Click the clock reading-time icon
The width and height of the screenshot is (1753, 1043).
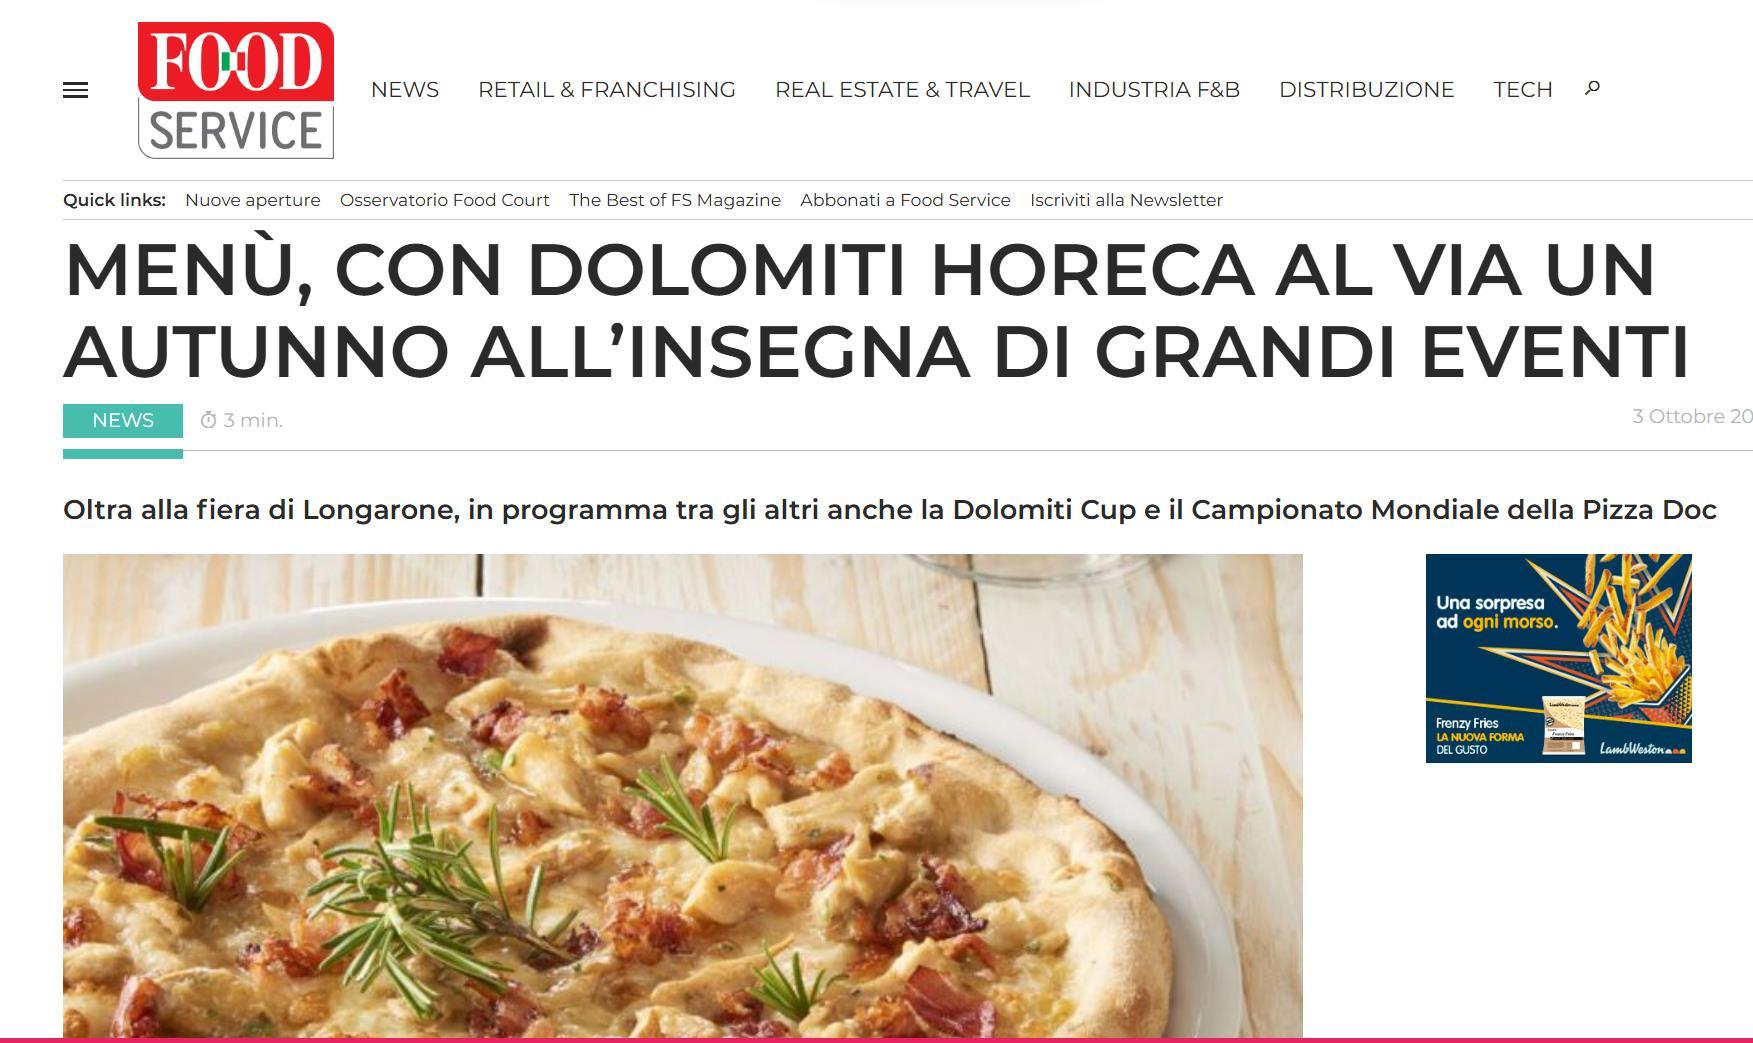[208, 420]
